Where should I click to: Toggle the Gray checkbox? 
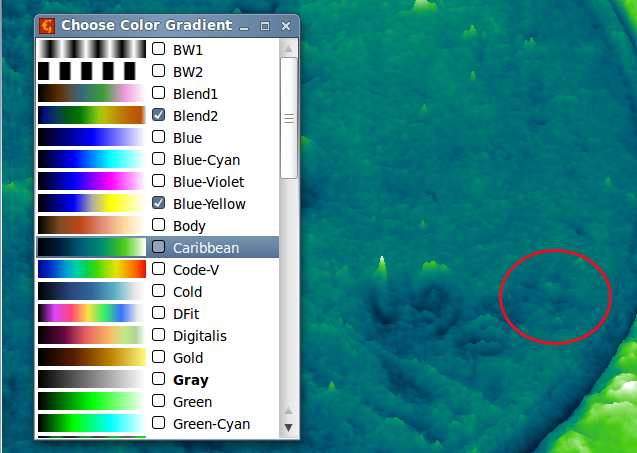[158, 379]
